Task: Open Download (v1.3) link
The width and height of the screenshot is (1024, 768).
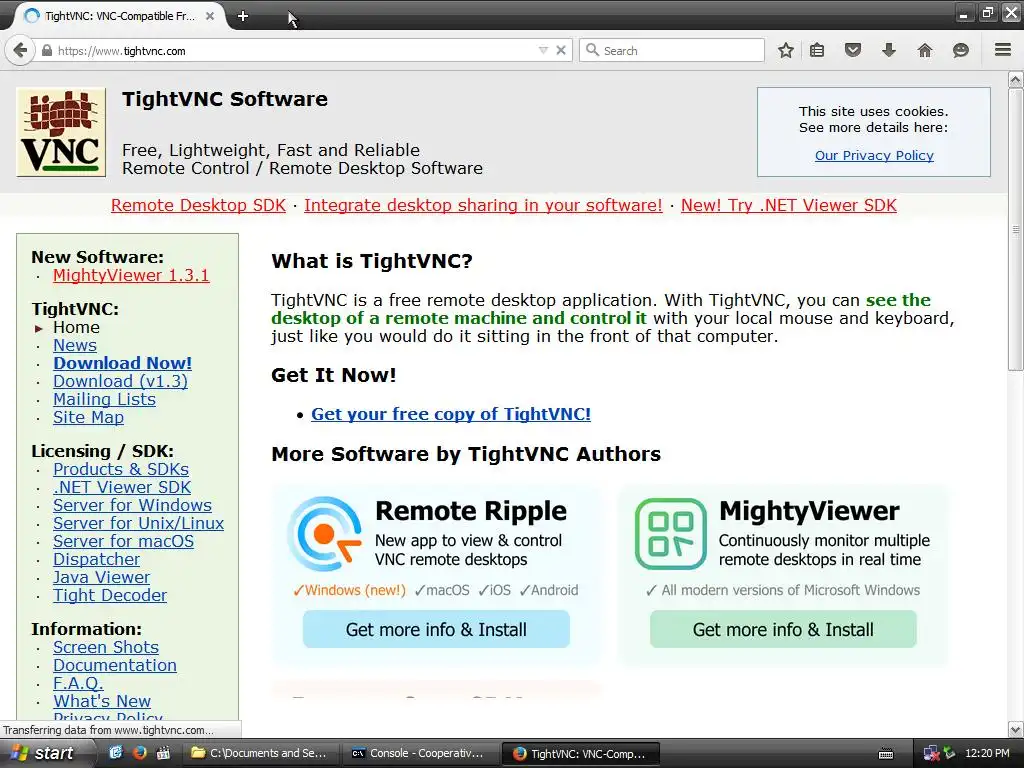Action: pos(120,381)
